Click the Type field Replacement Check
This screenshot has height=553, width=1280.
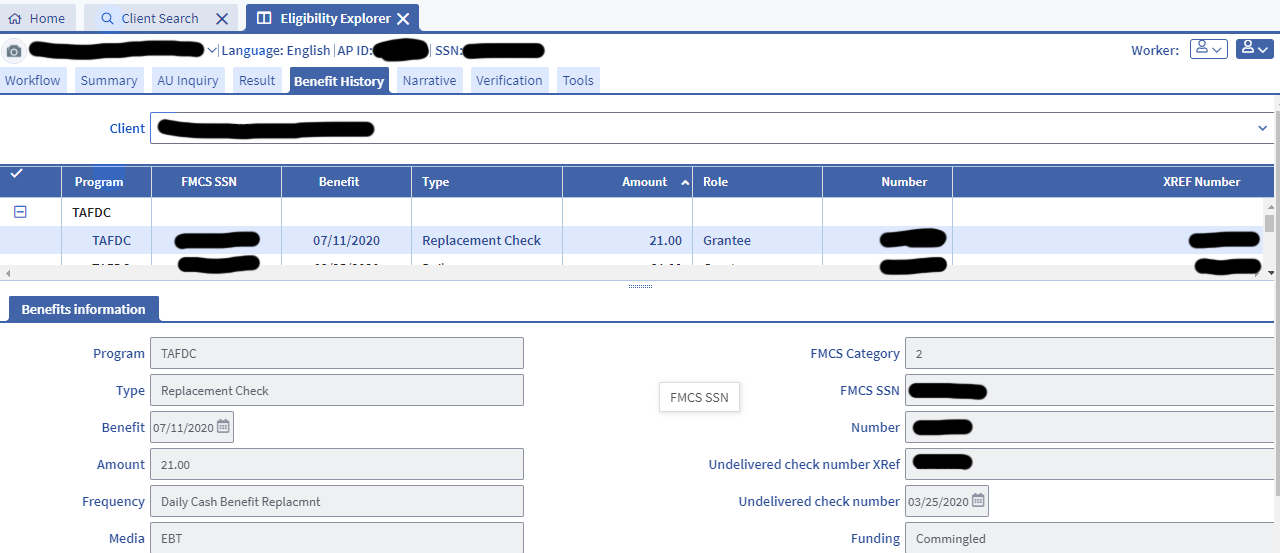pos(336,390)
